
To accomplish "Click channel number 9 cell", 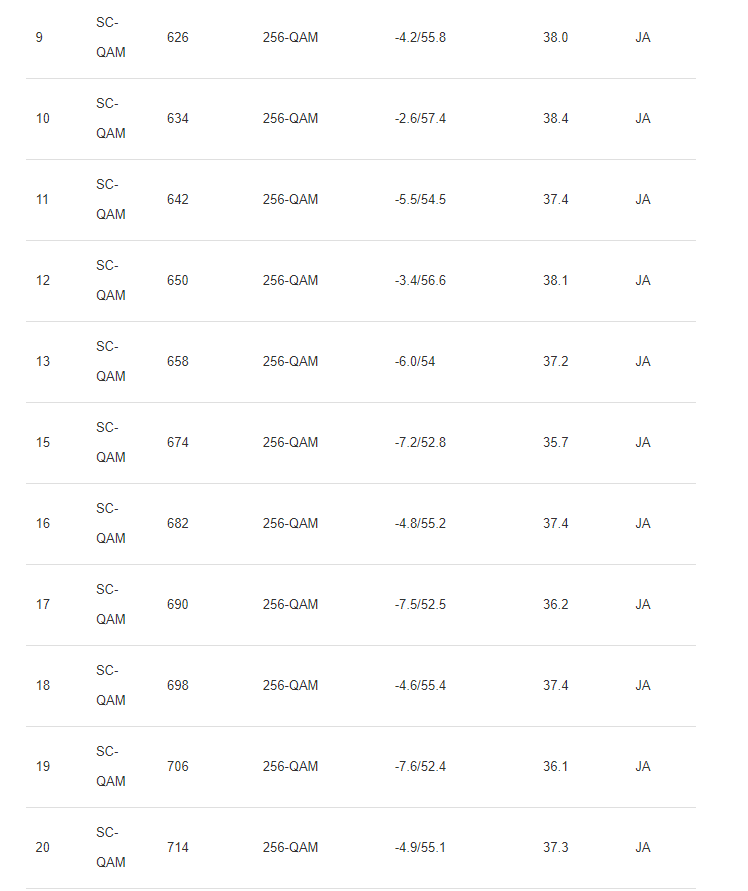I will tap(39, 37).
